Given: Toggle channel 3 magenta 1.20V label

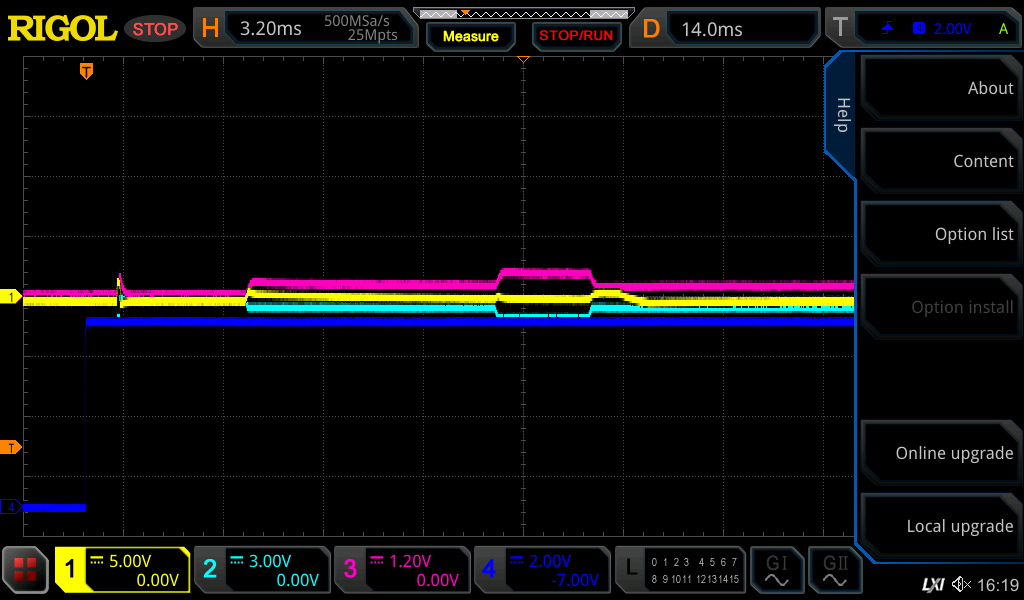Looking at the screenshot, I should (x=402, y=570).
